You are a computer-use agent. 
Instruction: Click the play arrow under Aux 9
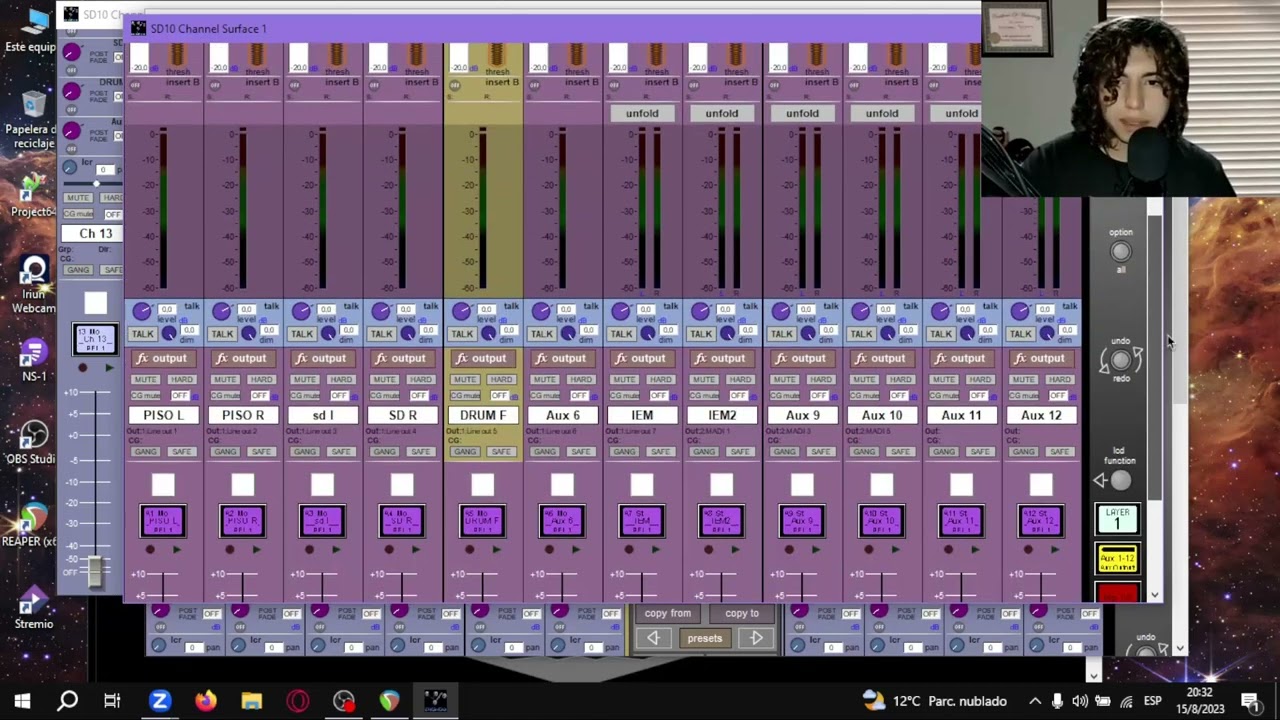(x=815, y=550)
